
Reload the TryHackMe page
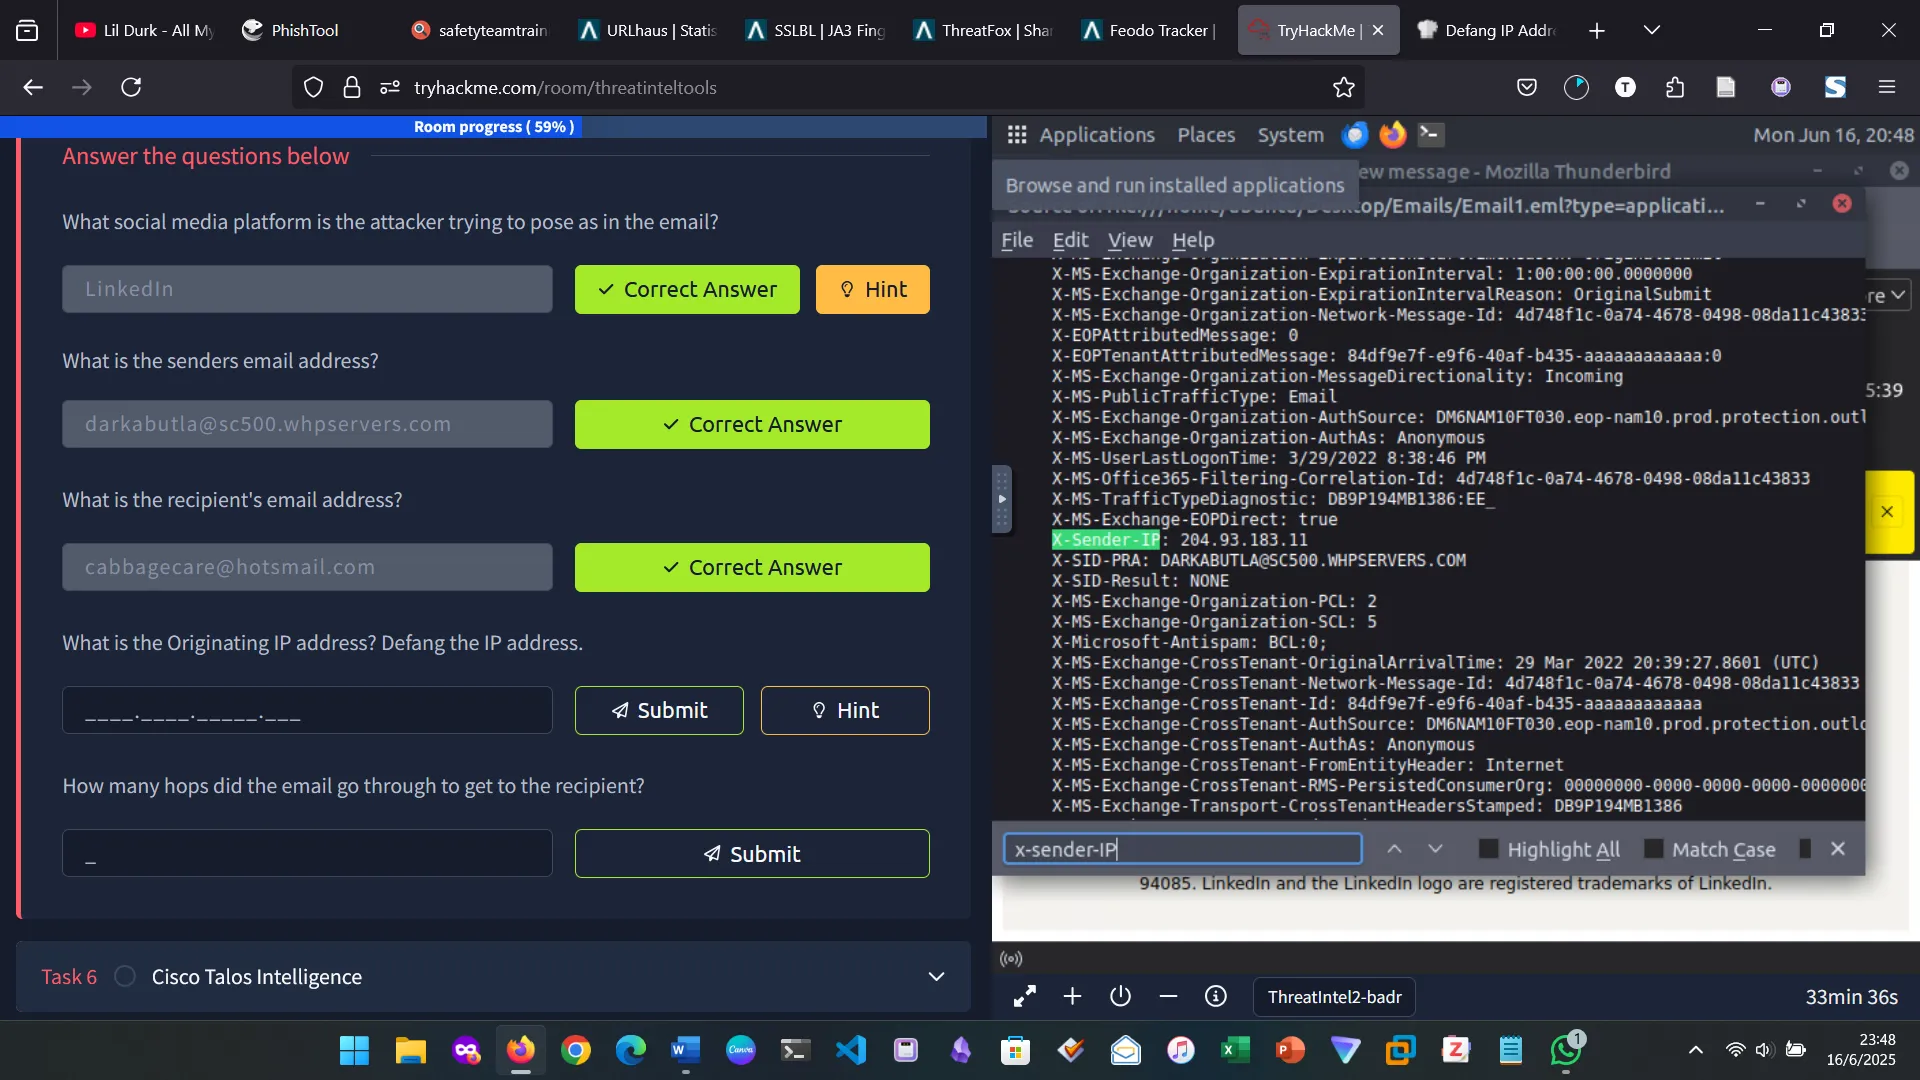tap(131, 88)
